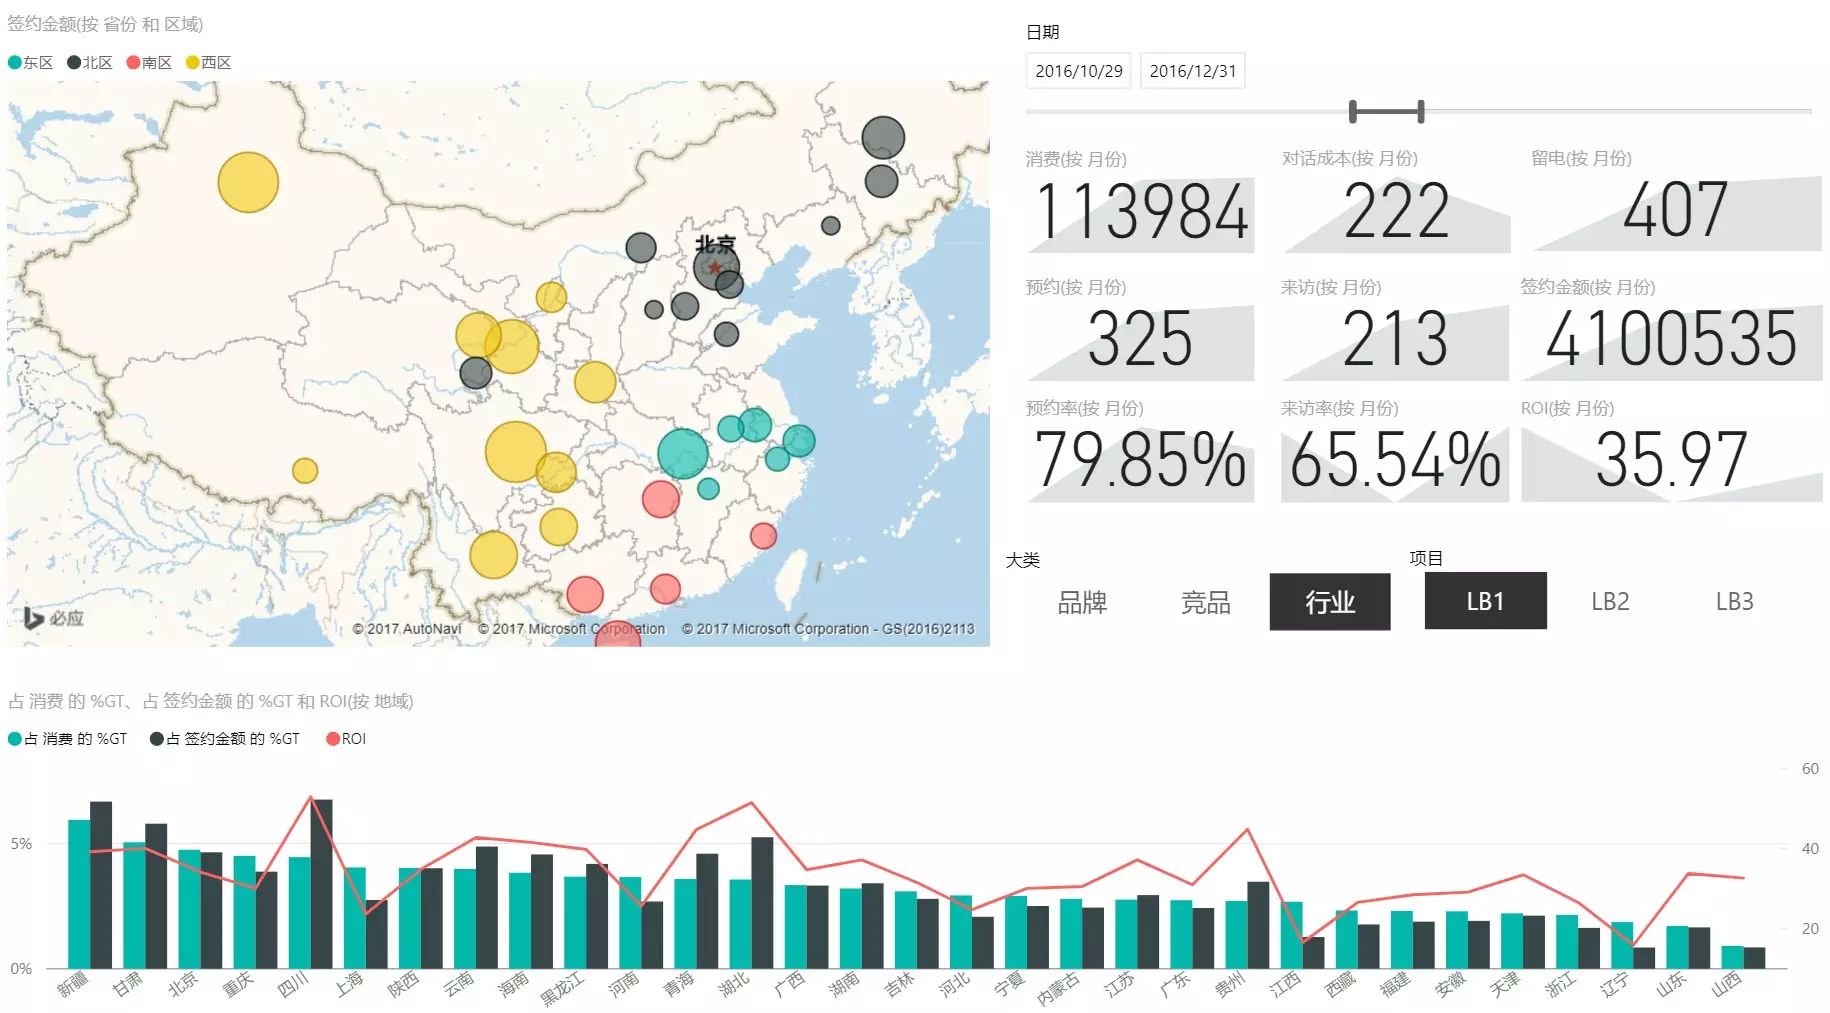
Task: Select the 南区 legend marker
Action: pos(133,63)
